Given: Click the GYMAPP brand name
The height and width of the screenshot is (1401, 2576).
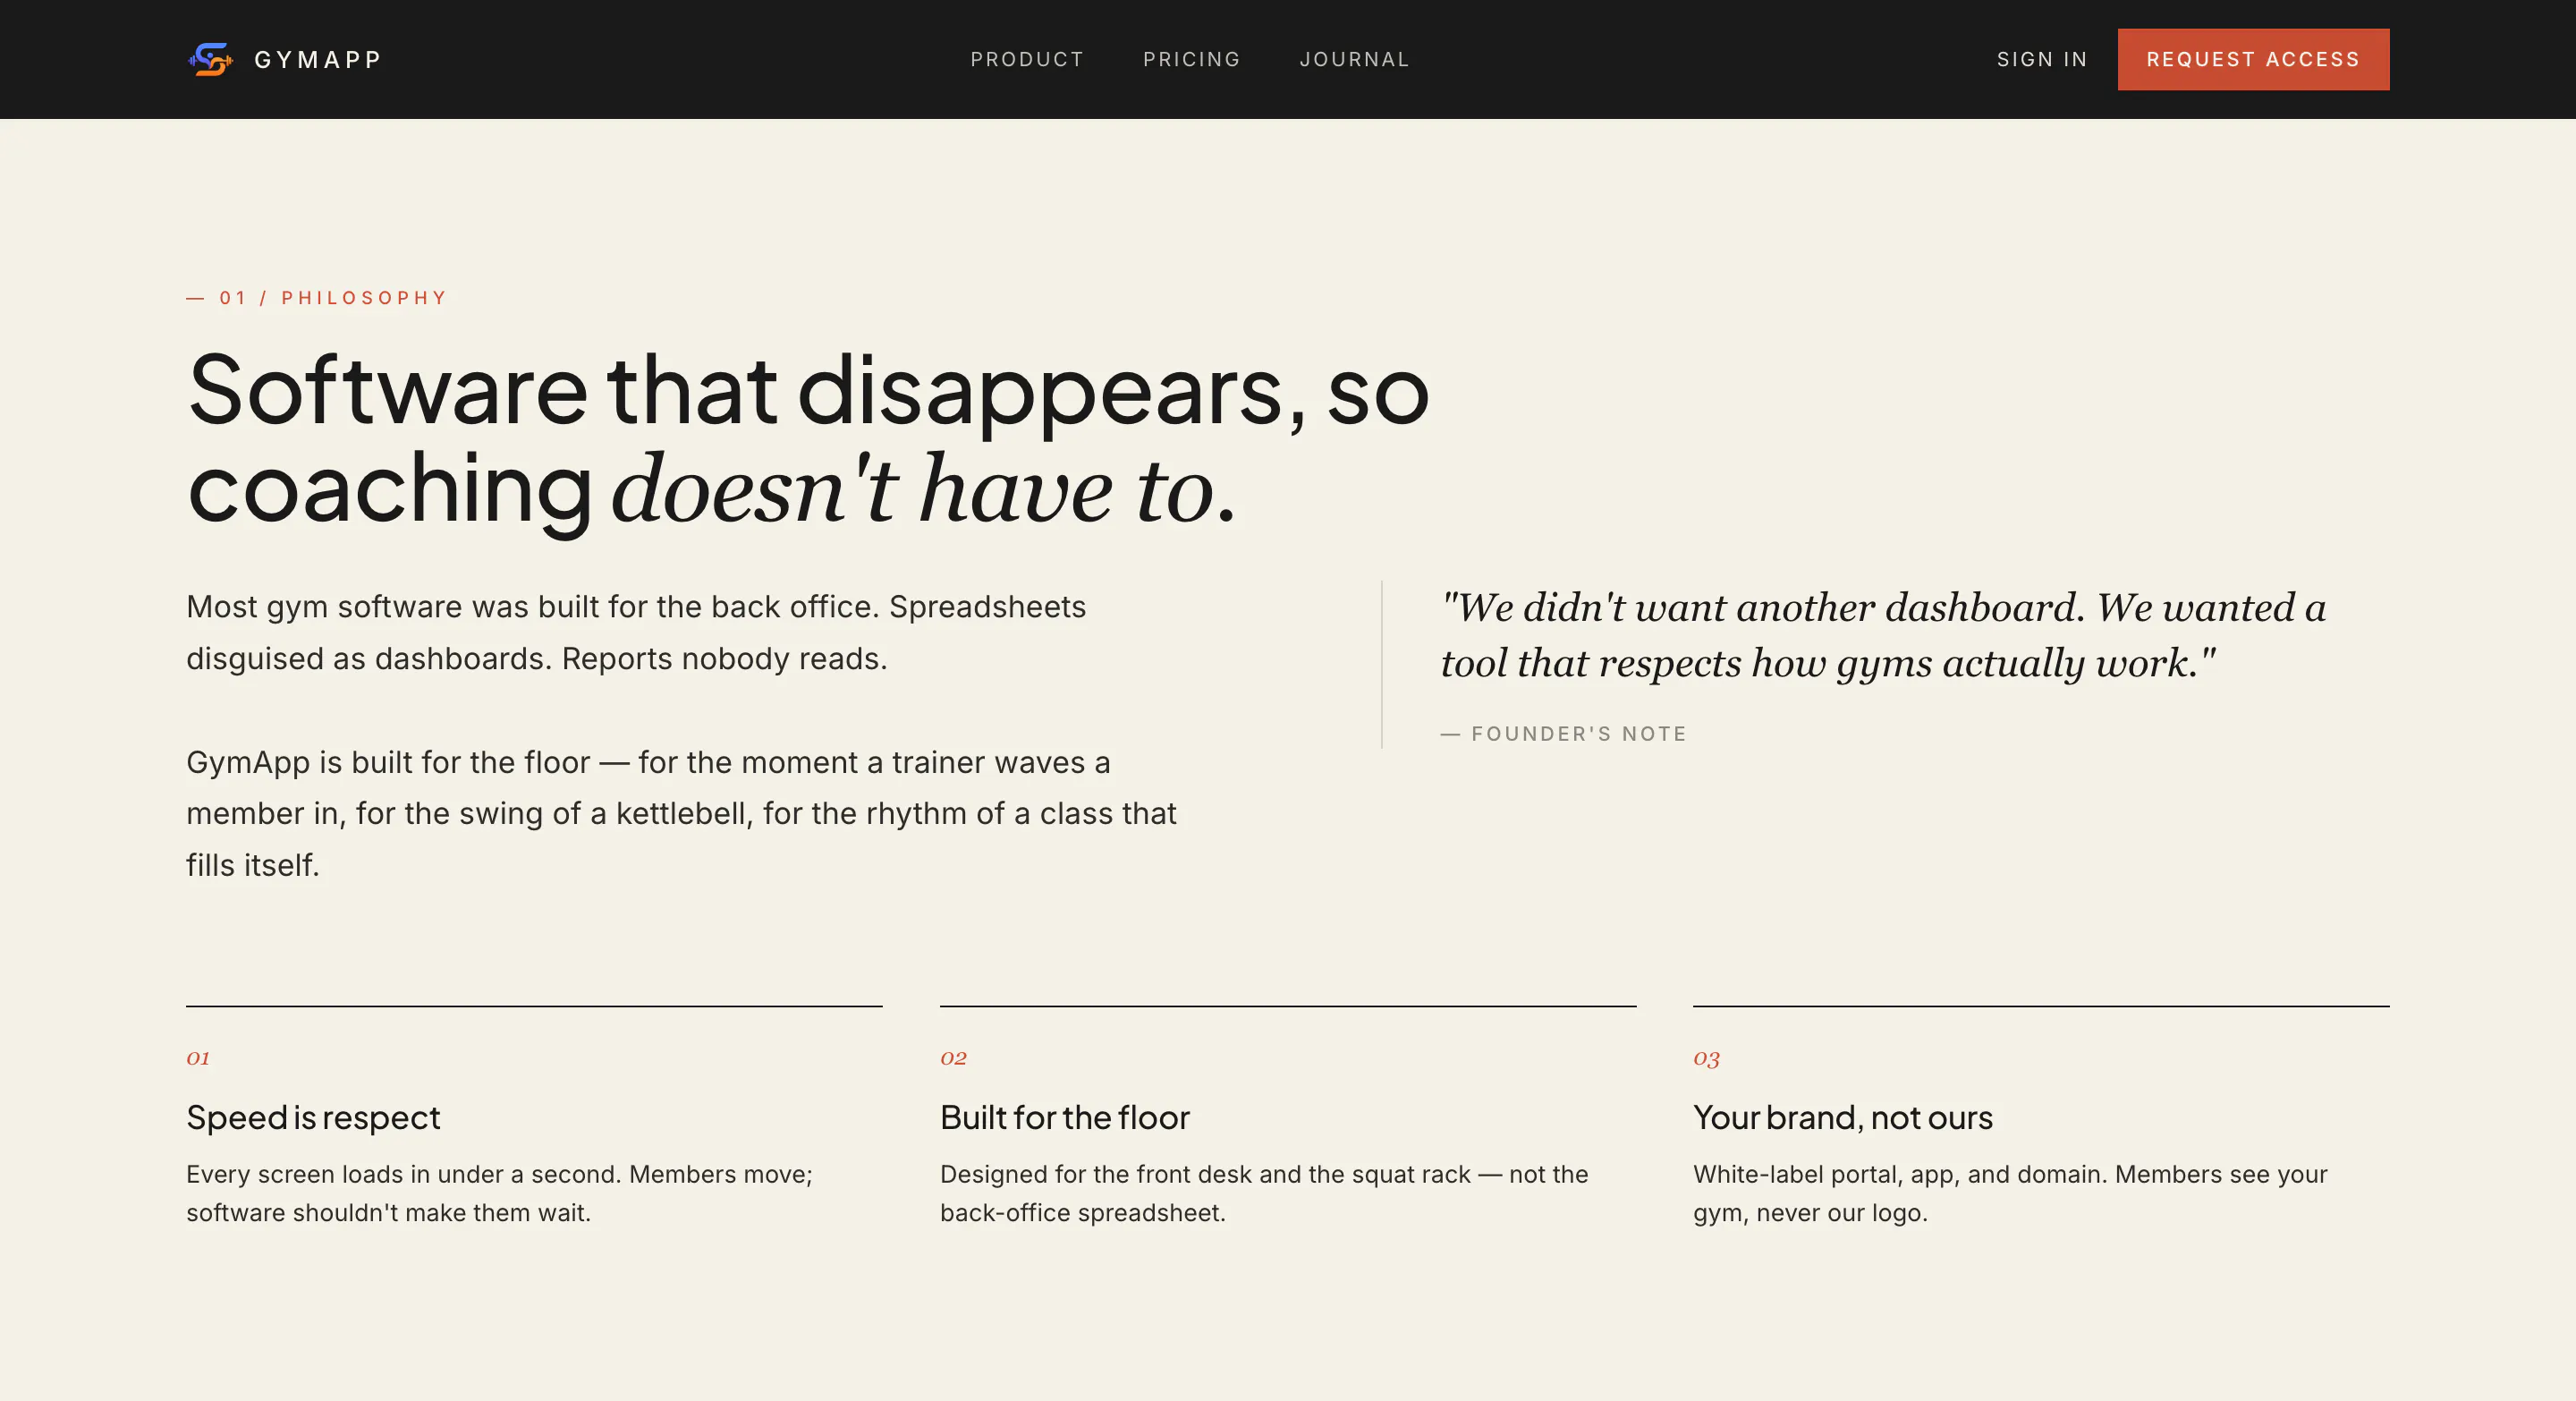Looking at the screenshot, I should tap(317, 60).
